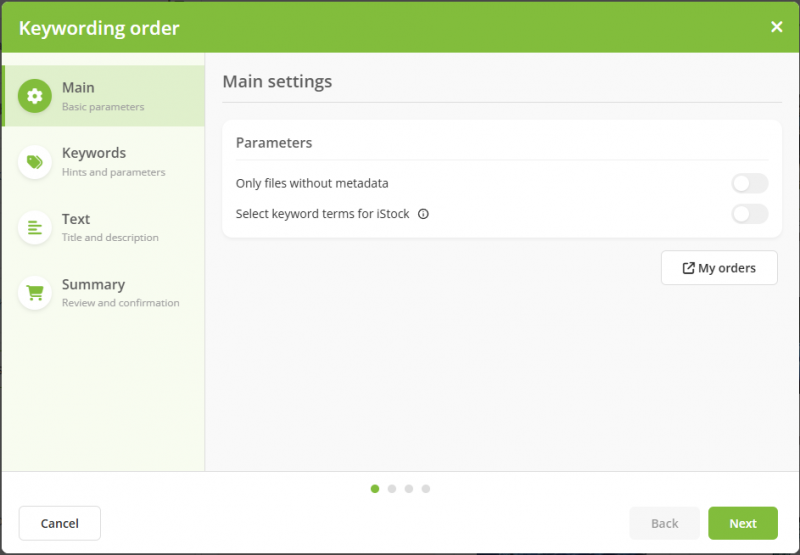Jump to the third step dot
The height and width of the screenshot is (555, 800).
(x=409, y=489)
